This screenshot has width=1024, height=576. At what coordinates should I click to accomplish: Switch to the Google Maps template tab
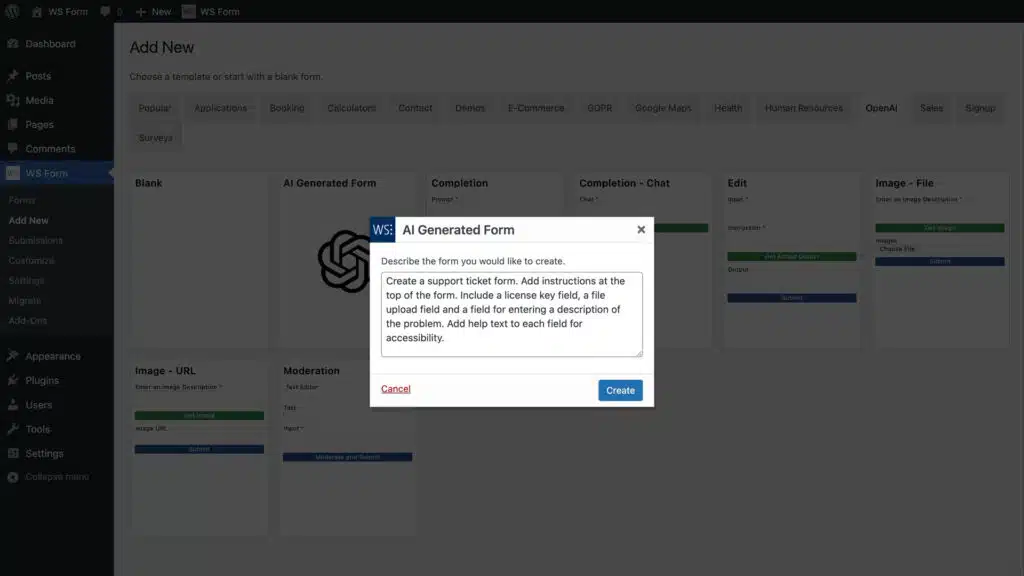click(x=663, y=108)
